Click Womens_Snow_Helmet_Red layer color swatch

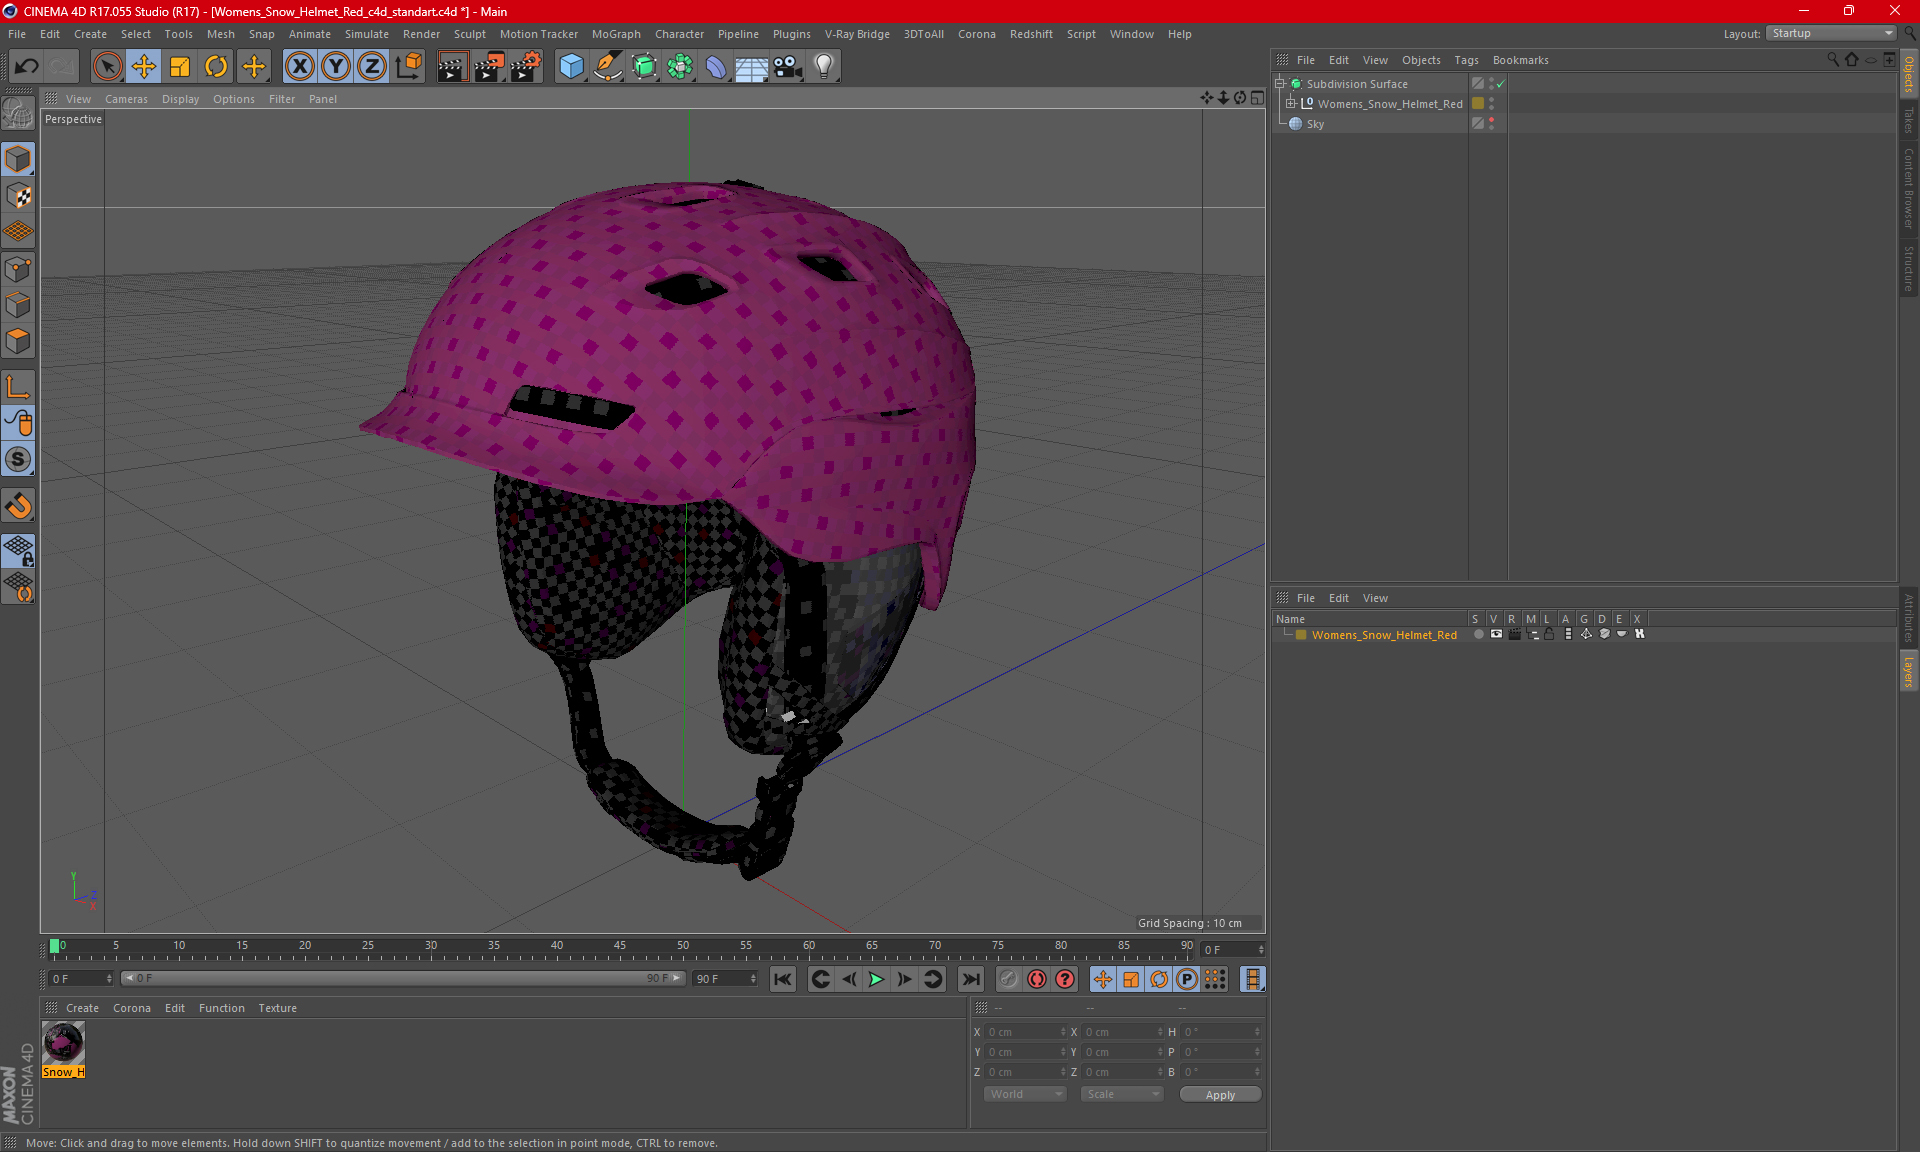point(1301,635)
